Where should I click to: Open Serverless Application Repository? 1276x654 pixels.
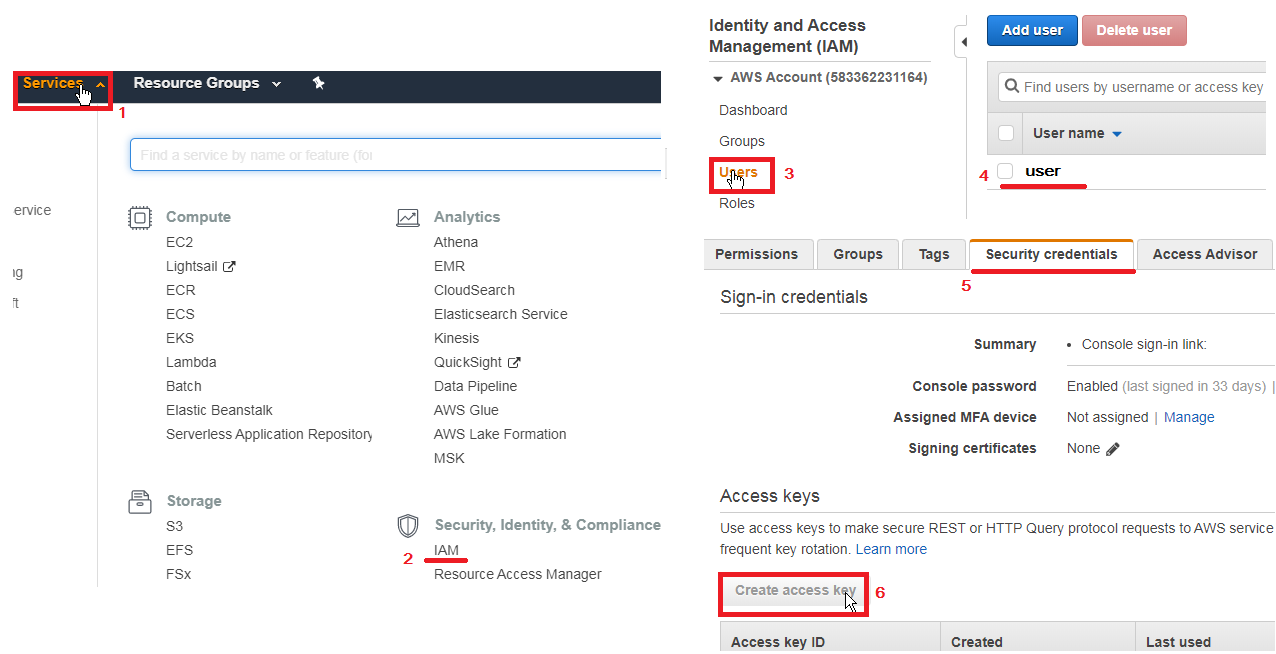[269, 434]
